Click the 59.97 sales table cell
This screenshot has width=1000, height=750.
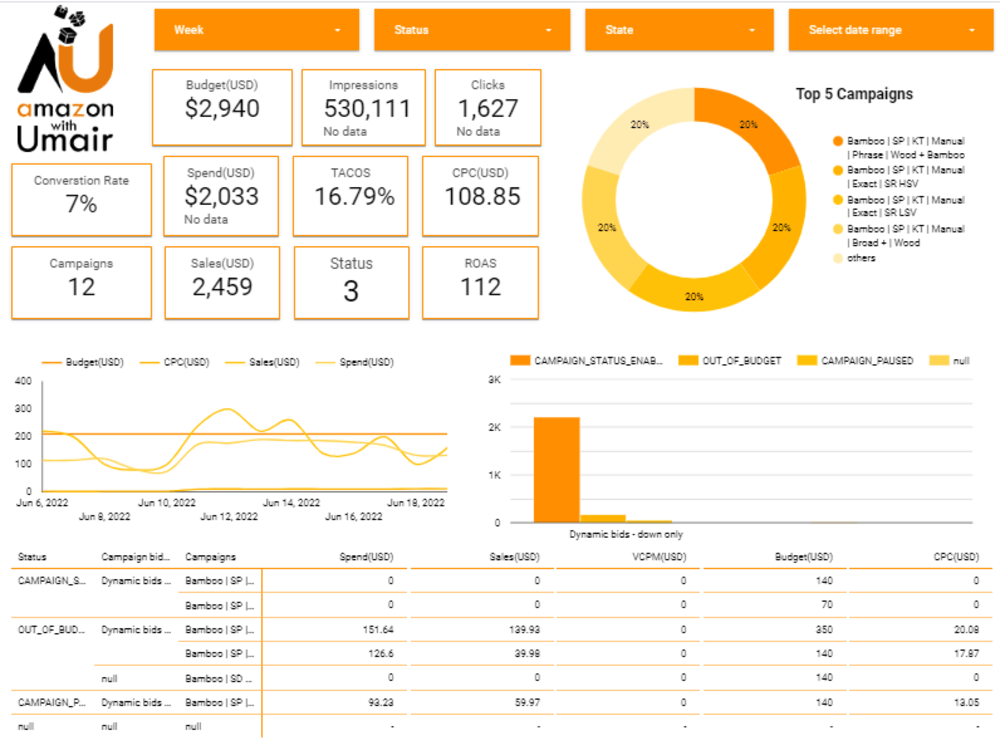click(527, 703)
